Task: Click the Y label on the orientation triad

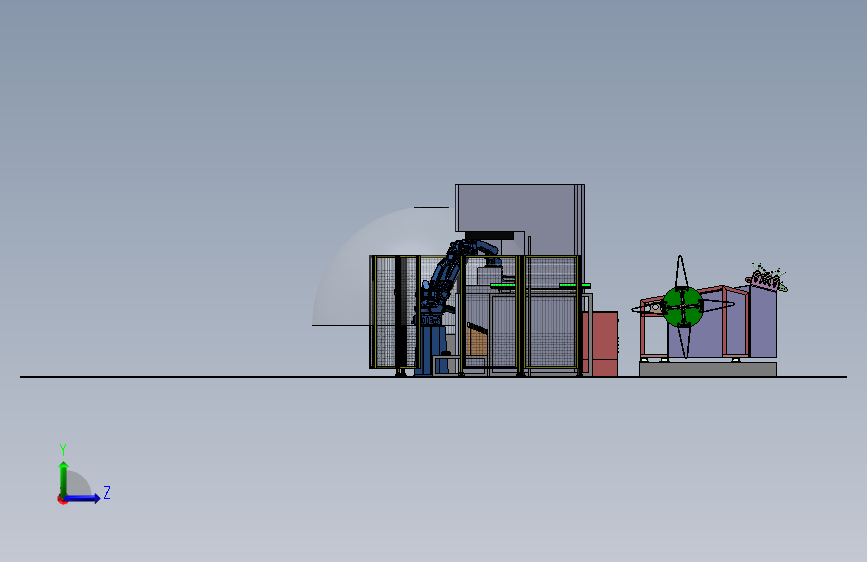Action: [x=63, y=449]
